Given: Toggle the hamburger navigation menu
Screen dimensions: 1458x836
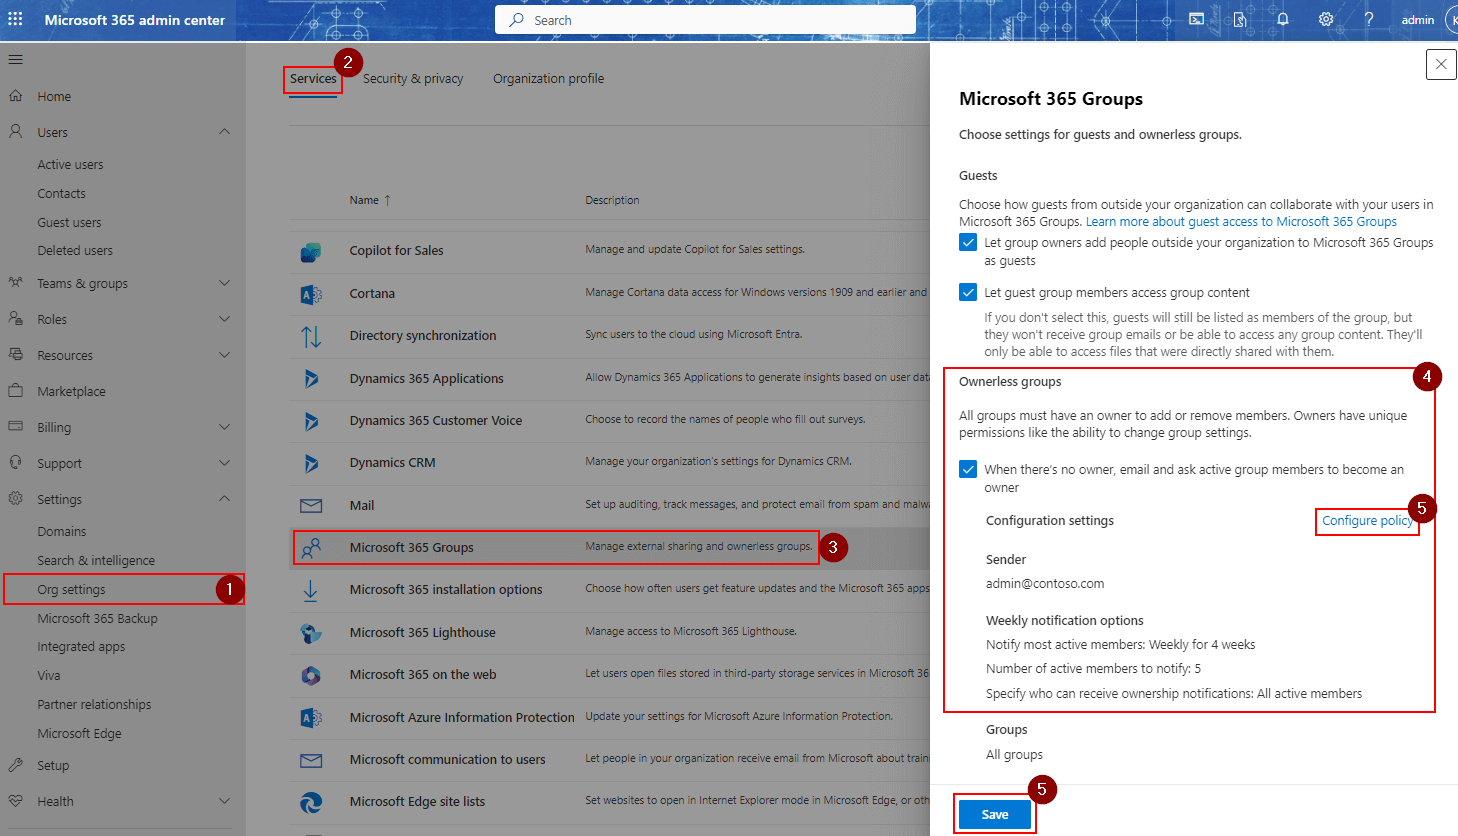Looking at the screenshot, I should click(15, 60).
